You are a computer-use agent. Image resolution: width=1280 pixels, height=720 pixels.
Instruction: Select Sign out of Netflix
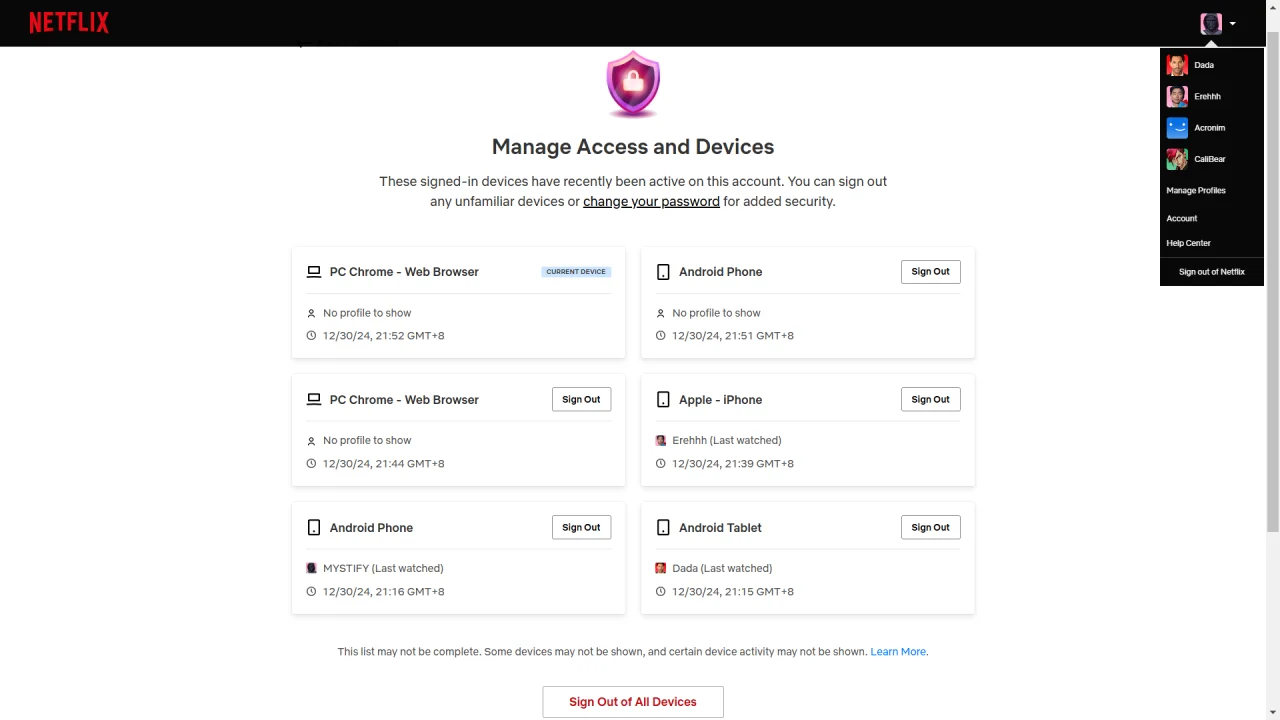pyautogui.click(x=1212, y=272)
